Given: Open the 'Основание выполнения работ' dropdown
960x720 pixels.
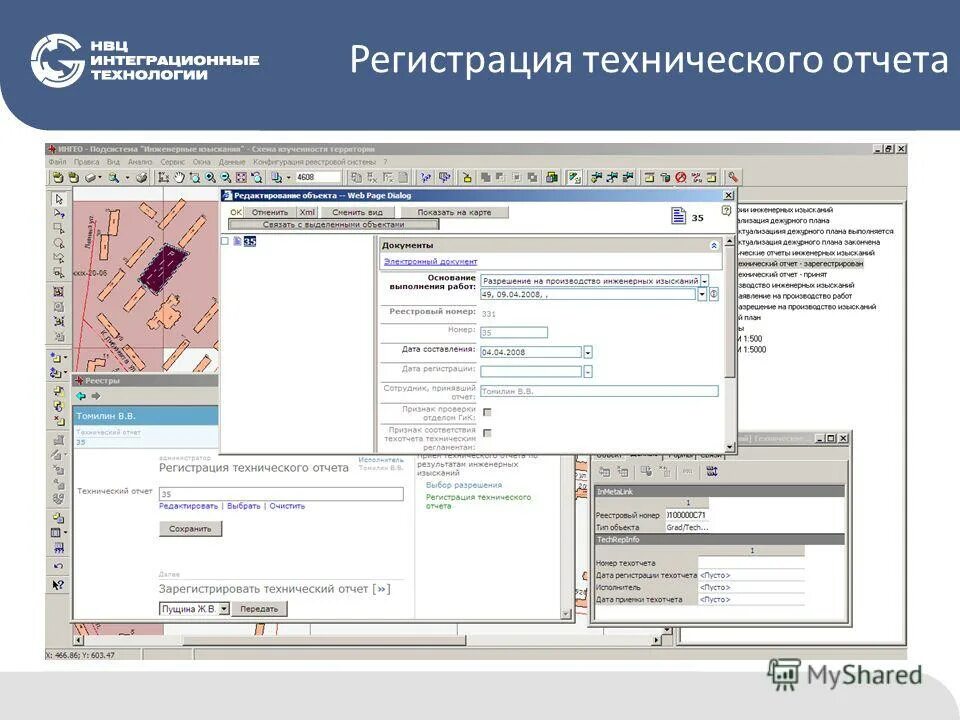Looking at the screenshot, I should 705,281.
